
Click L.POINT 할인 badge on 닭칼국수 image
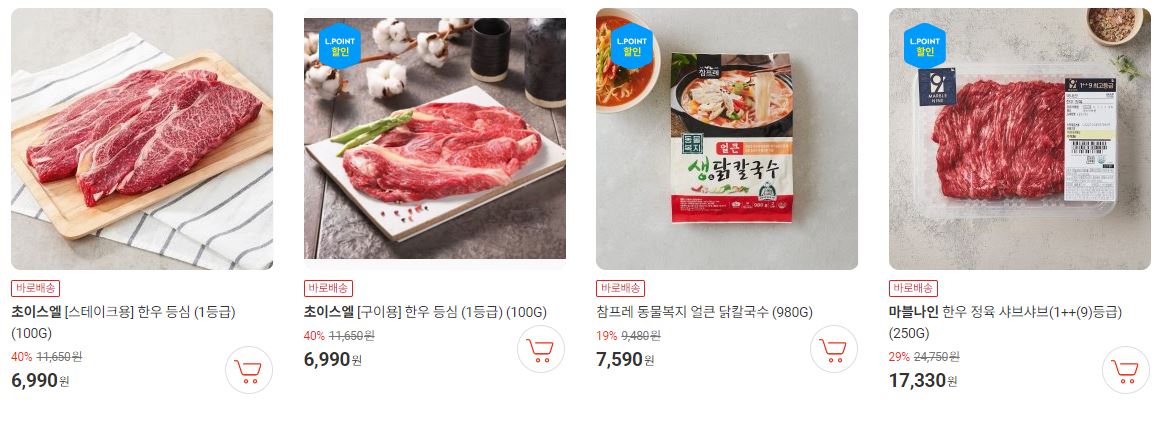[632, 46]
